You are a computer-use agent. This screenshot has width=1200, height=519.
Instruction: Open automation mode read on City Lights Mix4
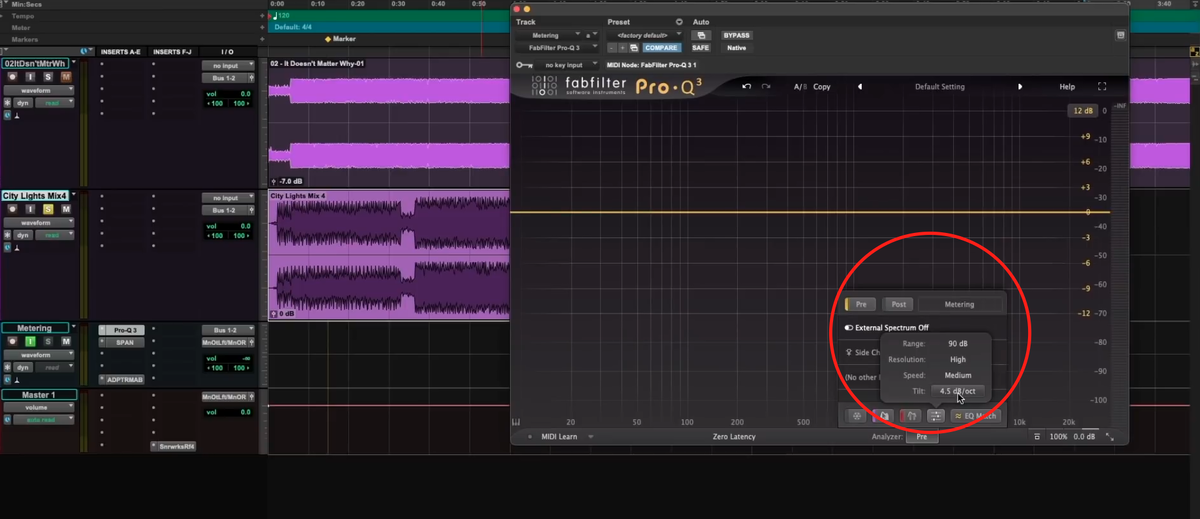(54, 235)
